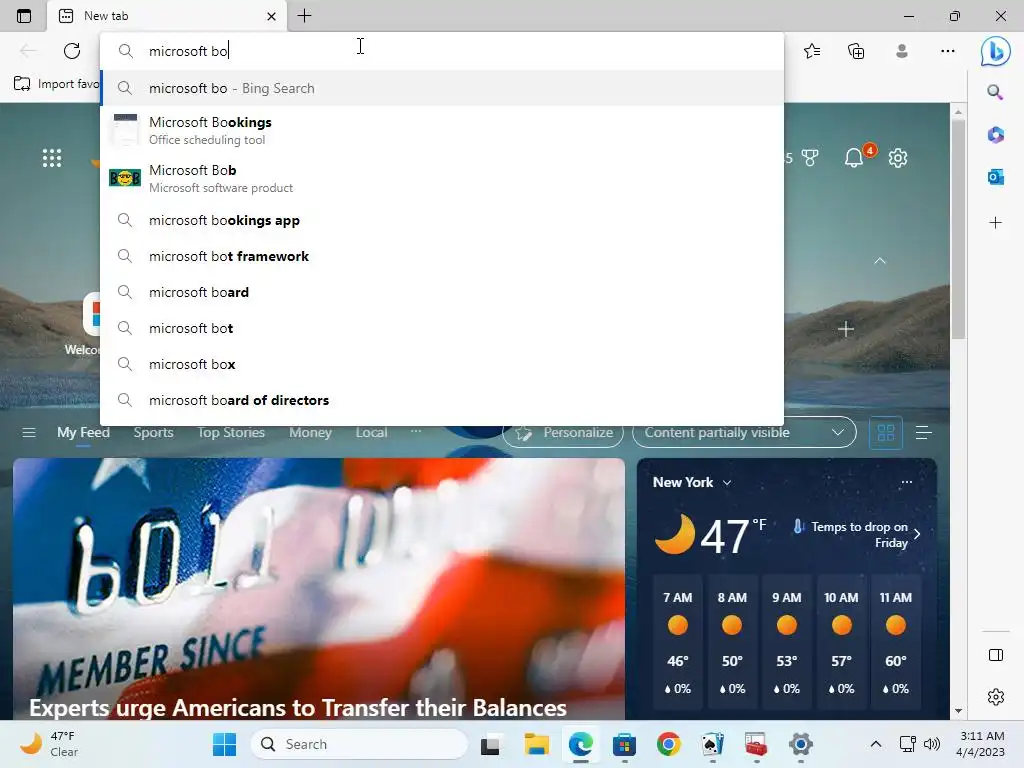Open weather card more options

click(906, 482)
